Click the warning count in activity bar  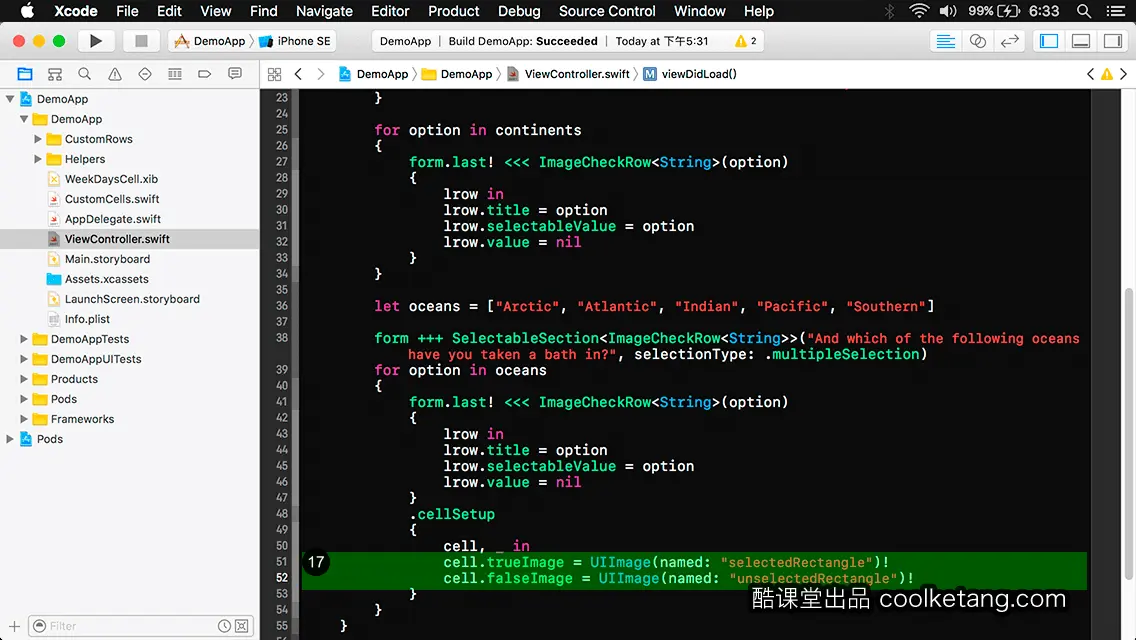tap(746, 41)
